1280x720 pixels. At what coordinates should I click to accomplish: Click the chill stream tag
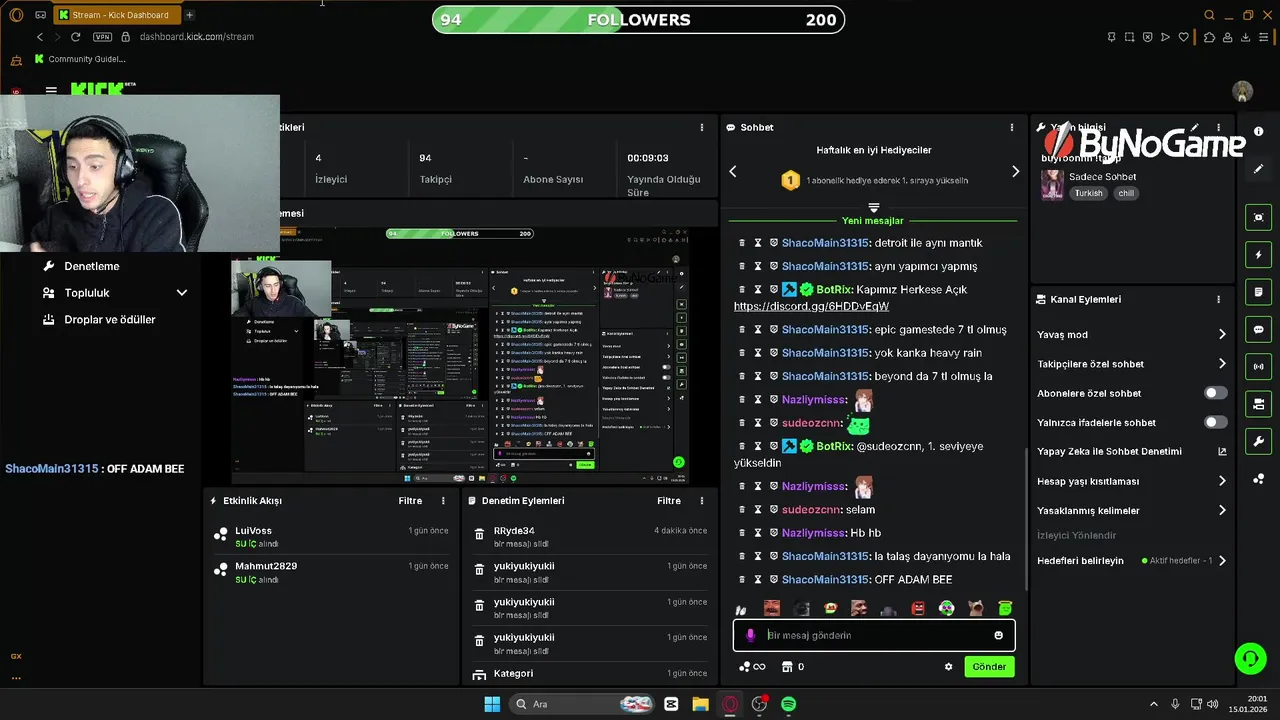[x=1126, y=193]
